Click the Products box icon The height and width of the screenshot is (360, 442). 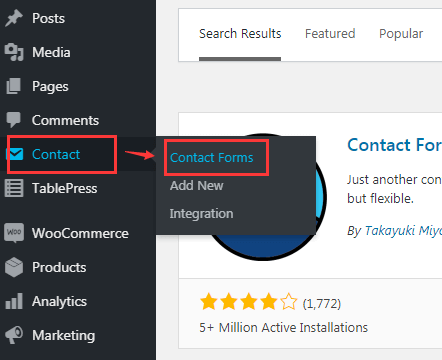[14, 267]
